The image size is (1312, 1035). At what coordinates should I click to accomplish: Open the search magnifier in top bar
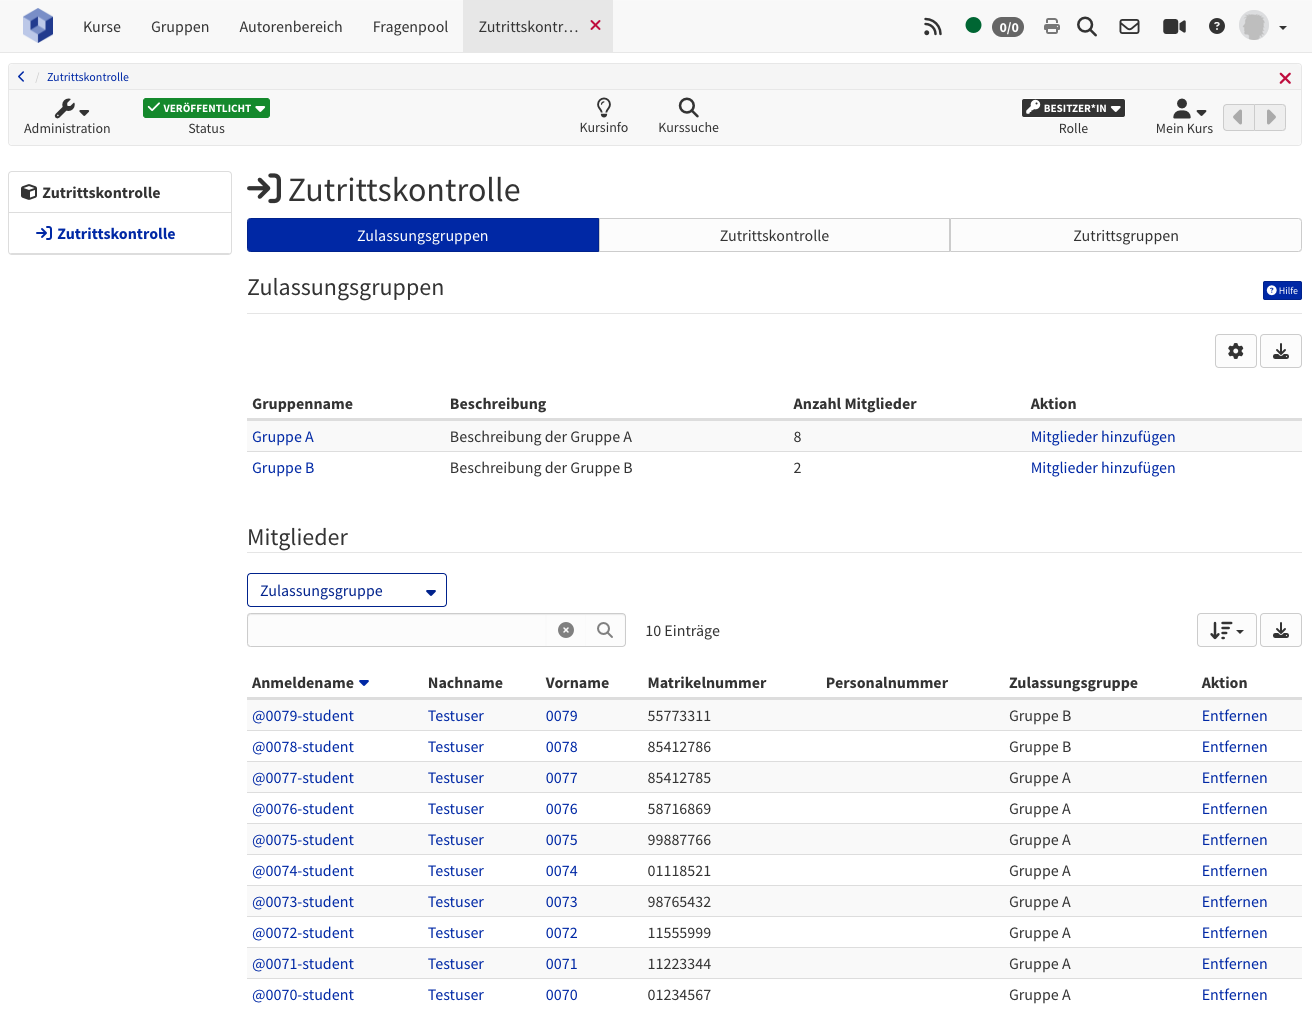pyautogui.click(x=1087, y=27)
